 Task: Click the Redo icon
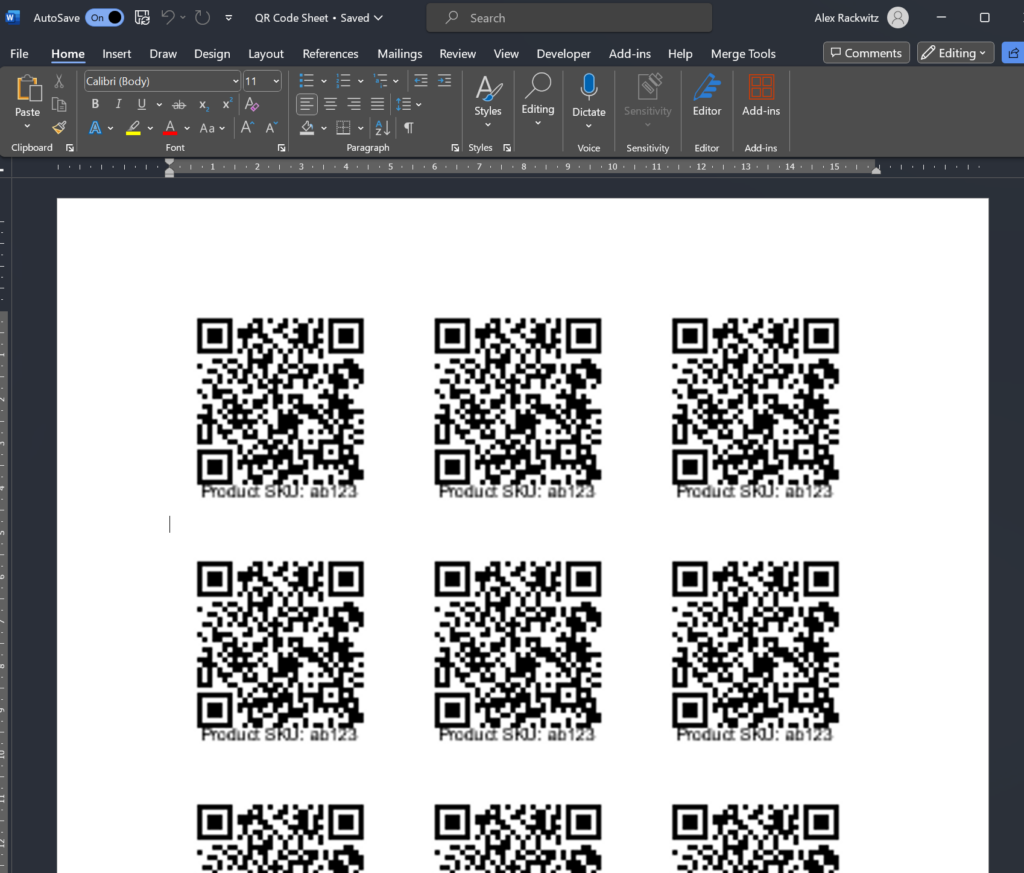coord(202,18)
